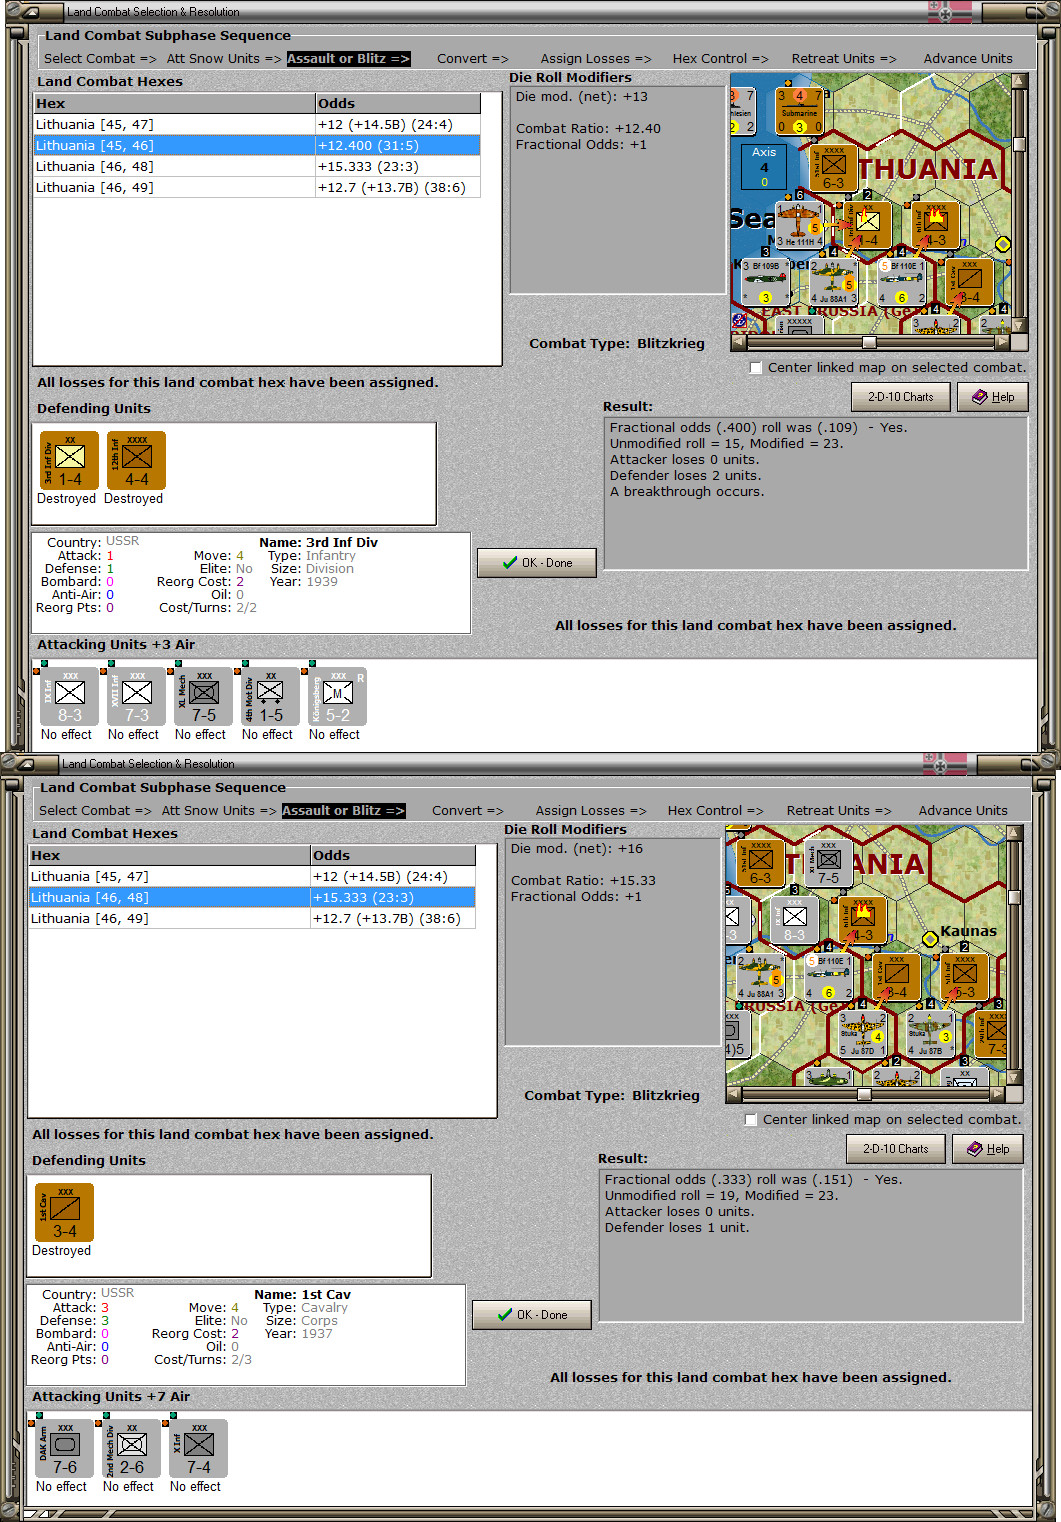Enable center linked map checkbox in lower window
This screenshot has width=1061, height=1522.
pos(752,1120)
